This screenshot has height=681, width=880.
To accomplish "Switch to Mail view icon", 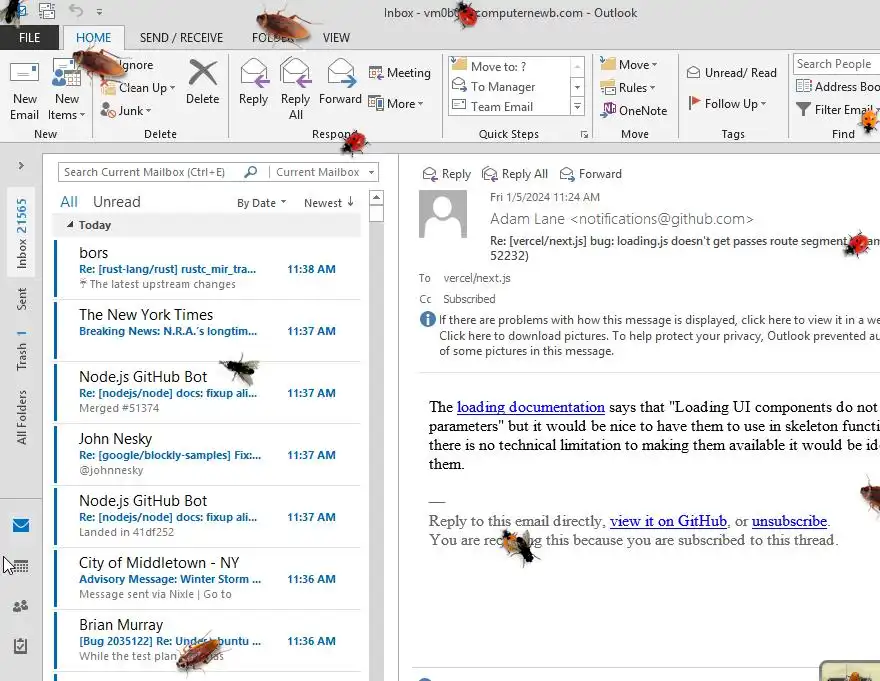I will coord(21,525).
